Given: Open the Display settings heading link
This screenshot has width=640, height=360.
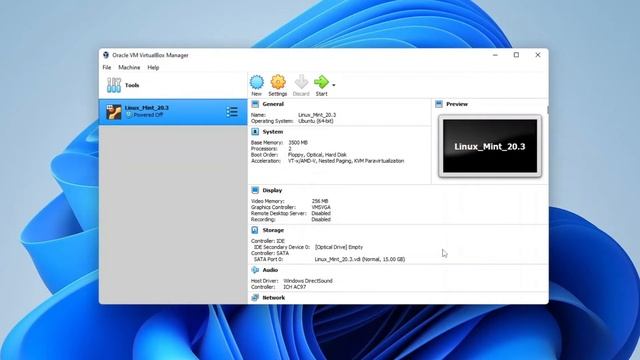Looking at the screenshot, I should click(x=272, y=190).
